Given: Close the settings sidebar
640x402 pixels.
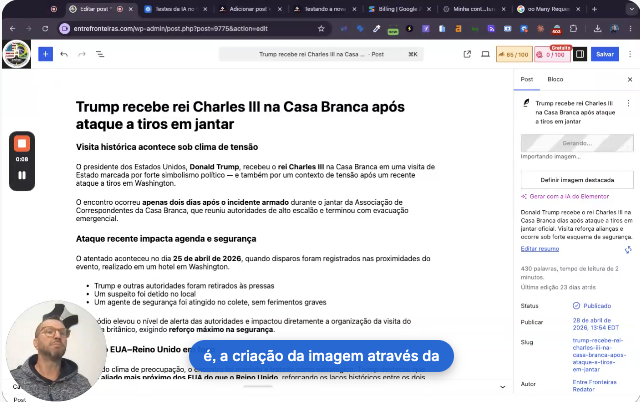Looking at the screenshot, I should click(x=630, y=80).
